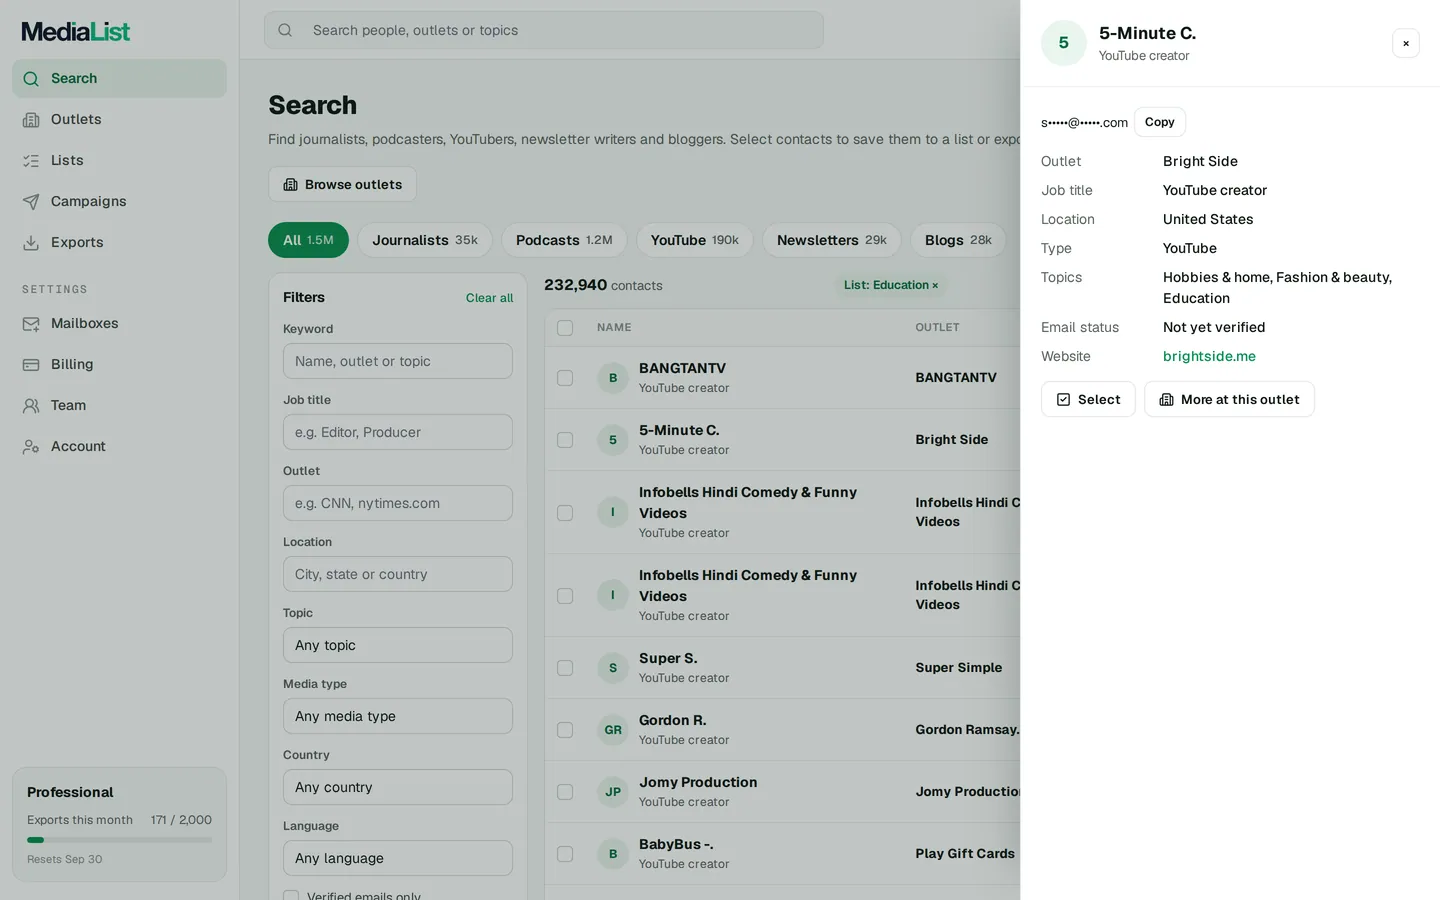This screenshot has width=1440, height=900.
Task: Switch to the Journalists tab
Action: click(x=425, y=240)
